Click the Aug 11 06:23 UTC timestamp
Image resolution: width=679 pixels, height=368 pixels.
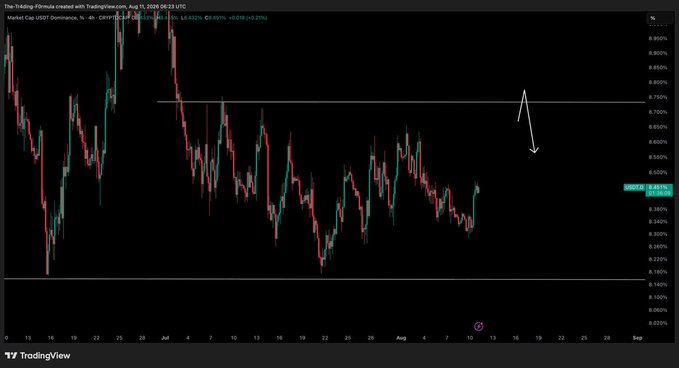tap(158, 6)
